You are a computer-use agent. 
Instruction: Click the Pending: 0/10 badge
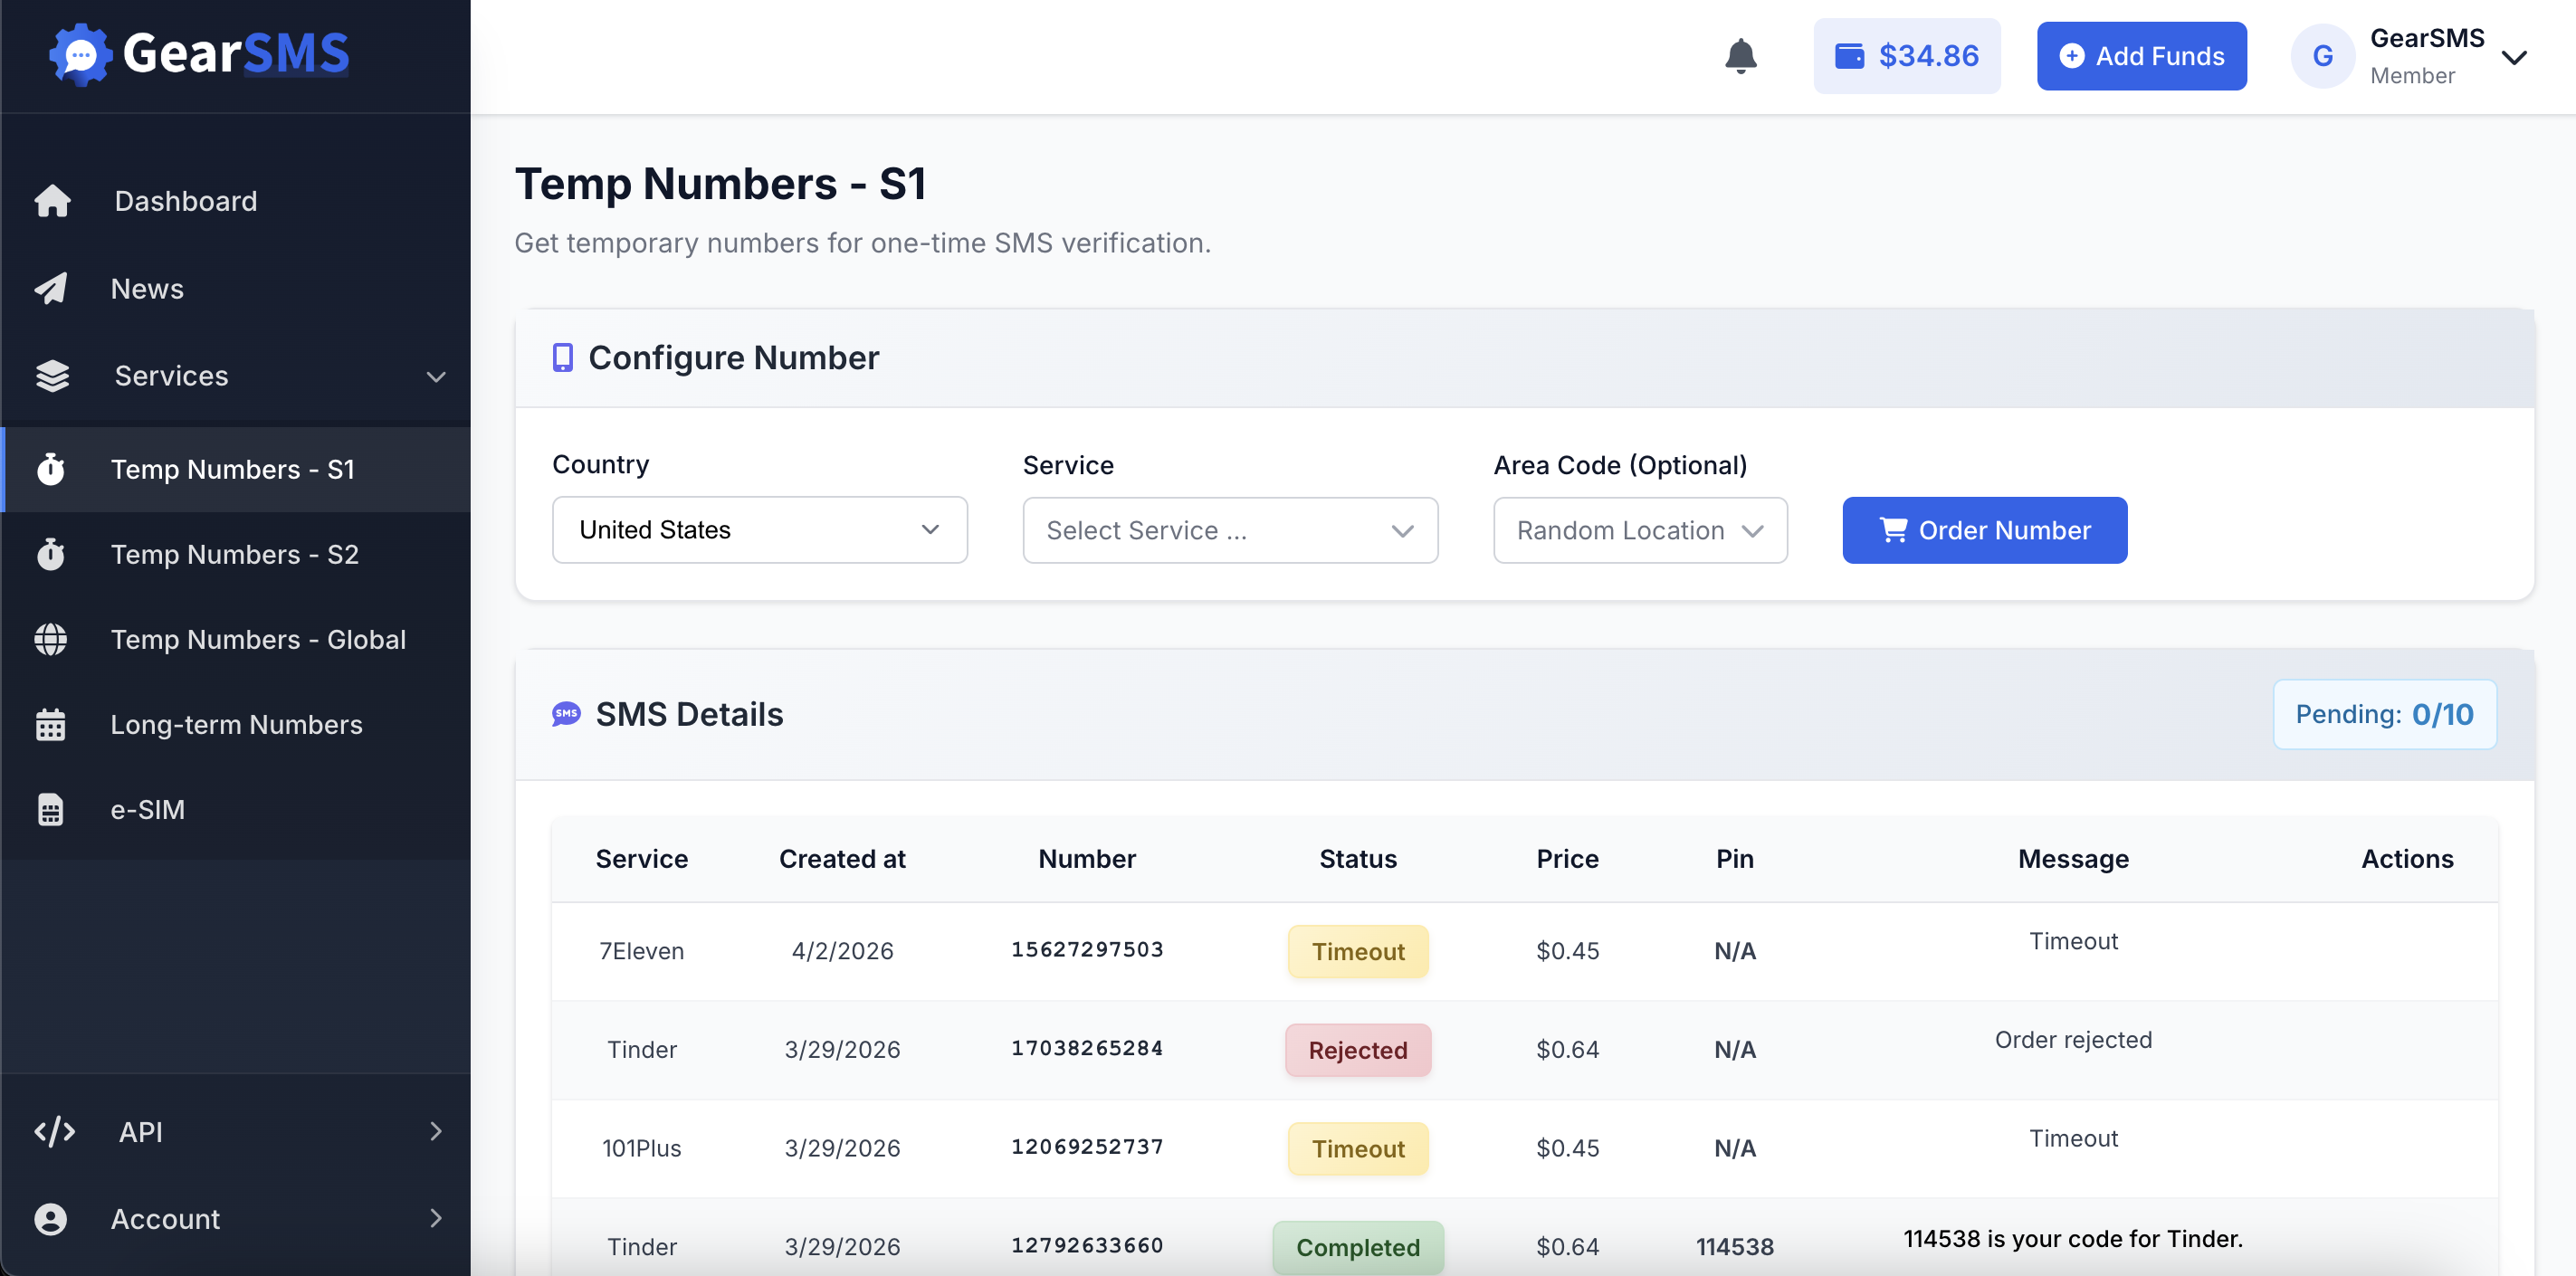click(2384, 714)
